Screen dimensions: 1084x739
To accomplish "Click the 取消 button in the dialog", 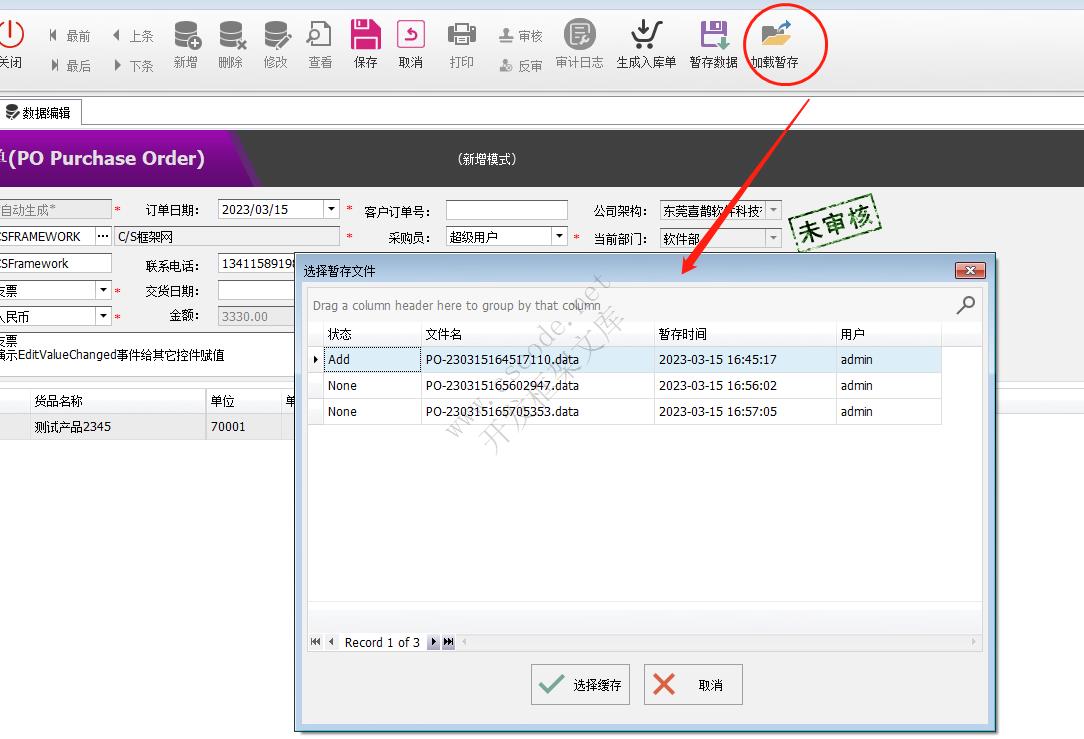I will [x=693, y=685].
